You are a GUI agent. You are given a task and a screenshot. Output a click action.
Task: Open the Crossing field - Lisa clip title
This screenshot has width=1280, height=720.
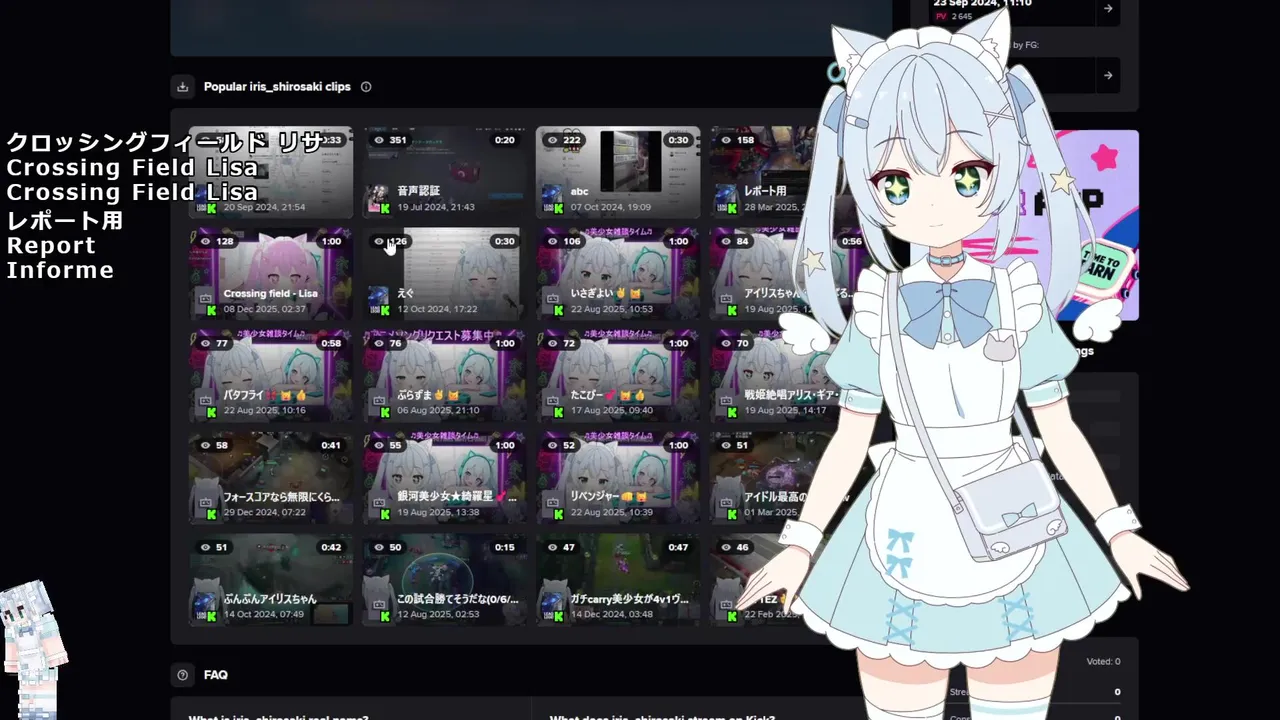(x=270, y=294)
